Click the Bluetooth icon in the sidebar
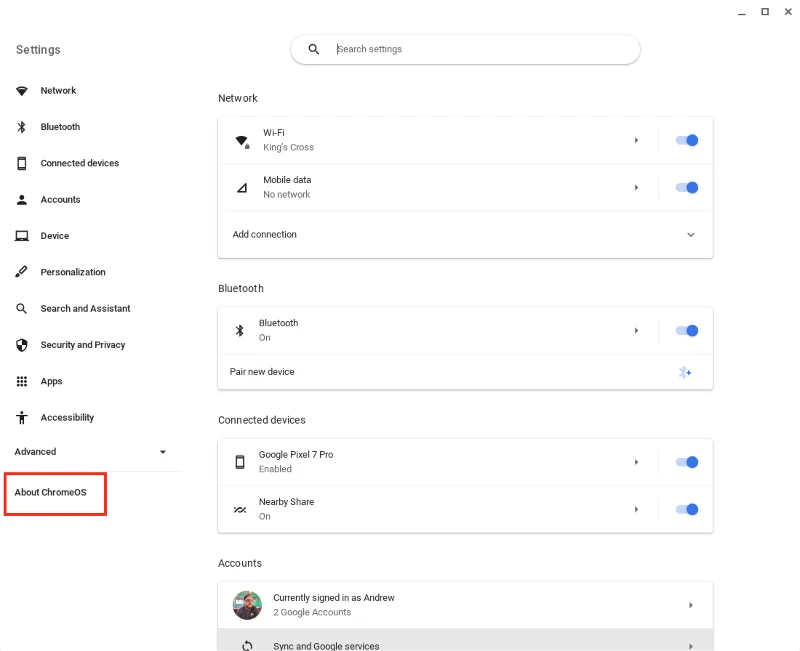Screen dimensions: 800x651 click(x=22, y=126)
